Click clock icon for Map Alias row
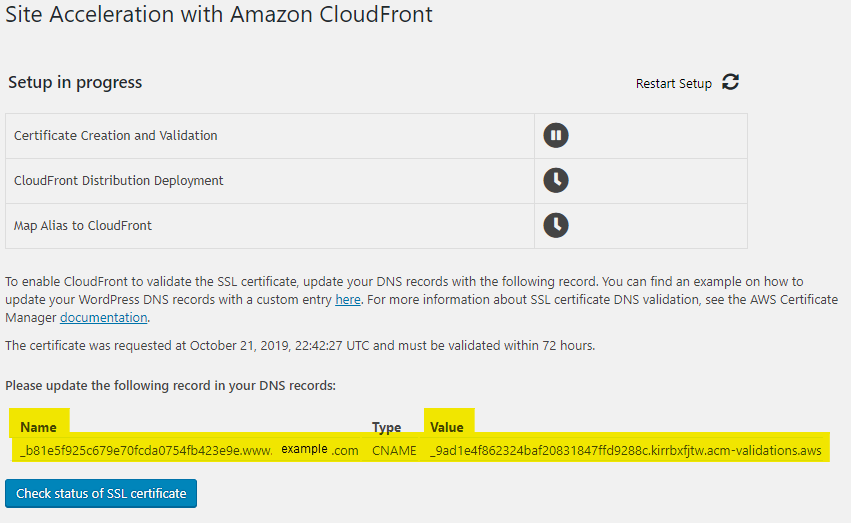 pos(556,225)
